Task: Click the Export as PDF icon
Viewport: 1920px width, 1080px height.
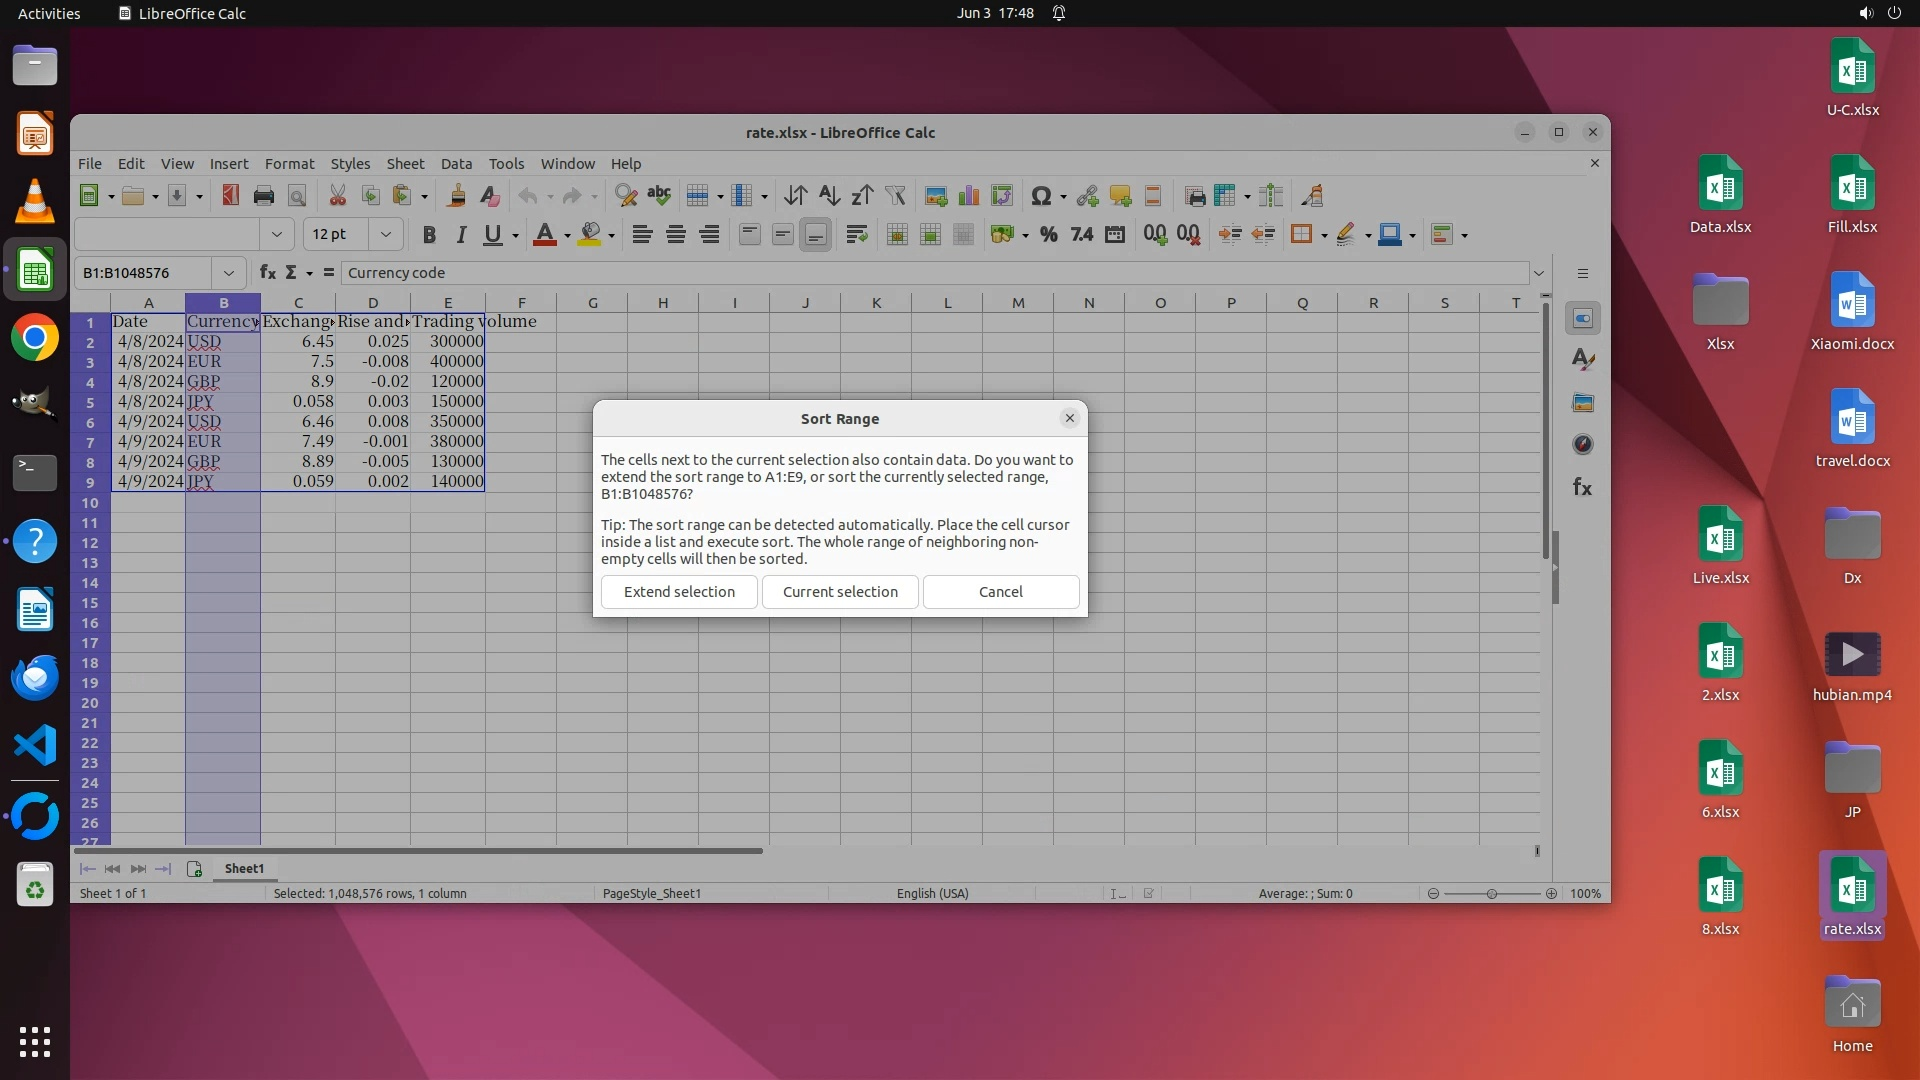Action: [230, 196]
